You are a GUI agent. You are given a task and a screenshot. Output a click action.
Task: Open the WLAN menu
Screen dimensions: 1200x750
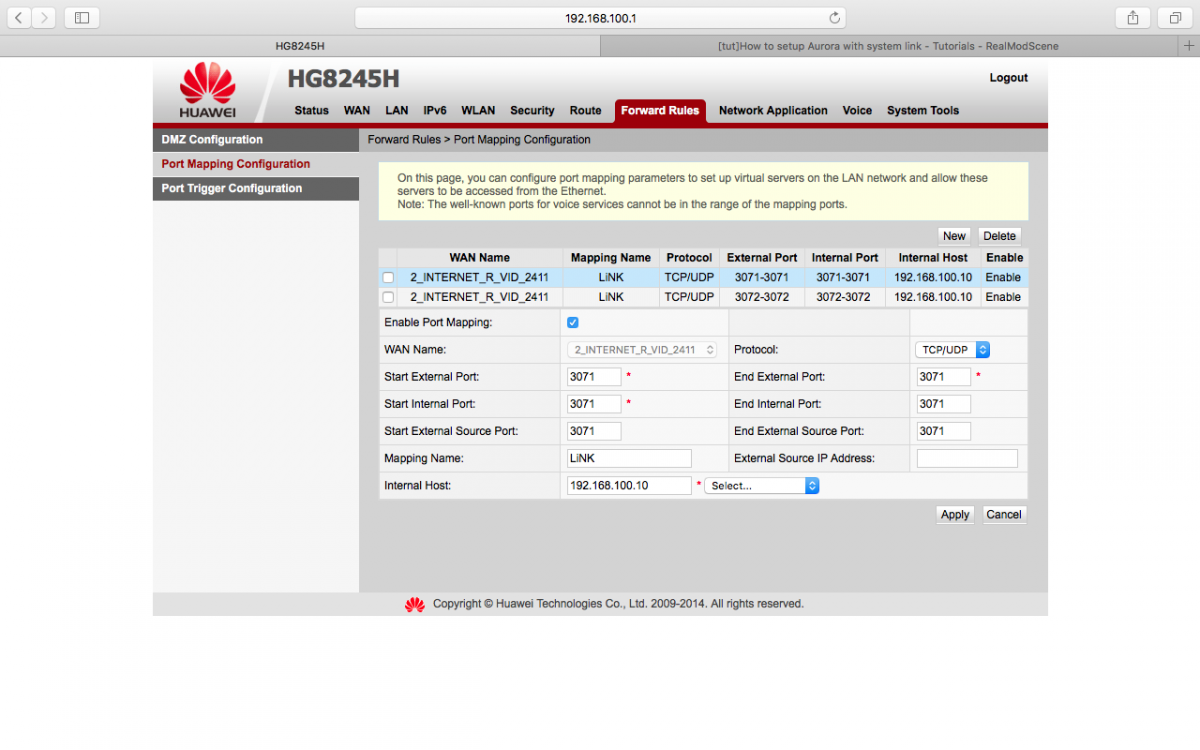pyautogui.click(x=478, y=111)
